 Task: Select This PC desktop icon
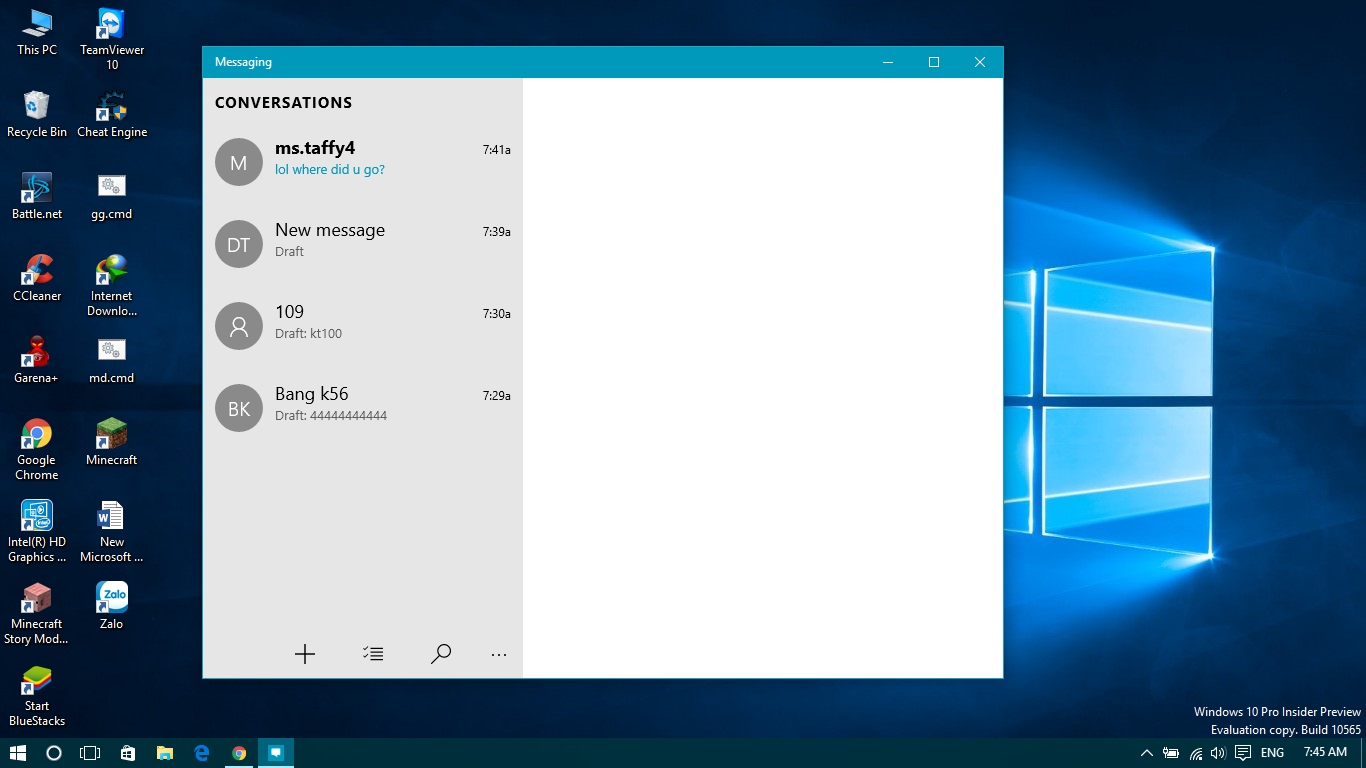point(37,31)
